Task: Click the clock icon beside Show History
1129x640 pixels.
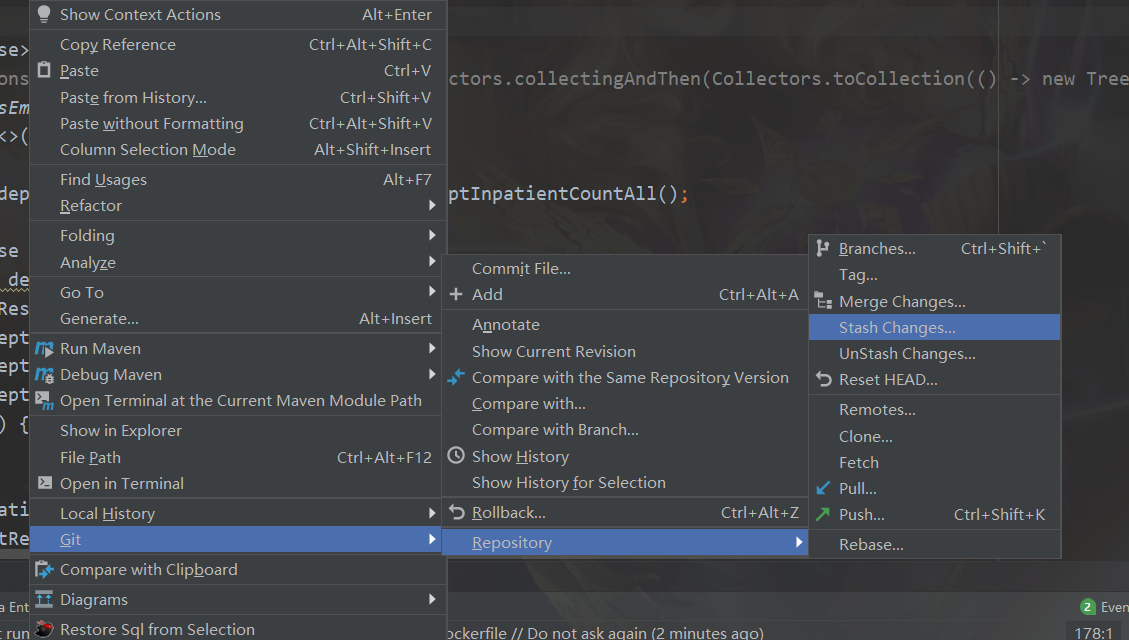Action: tap(456, 457)
